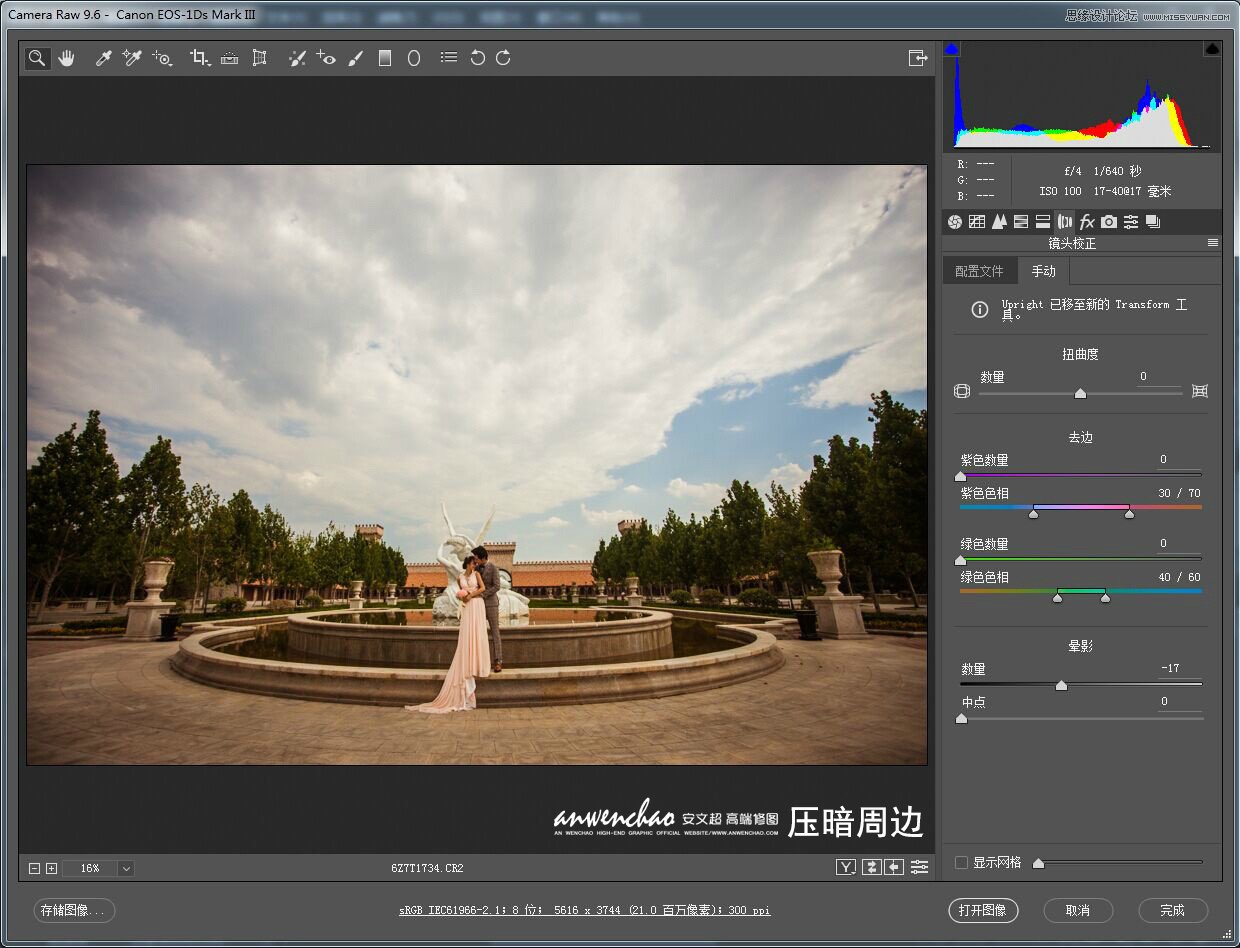Select the Color Sampler tool
1240x948 pixels.
point(132,58)
